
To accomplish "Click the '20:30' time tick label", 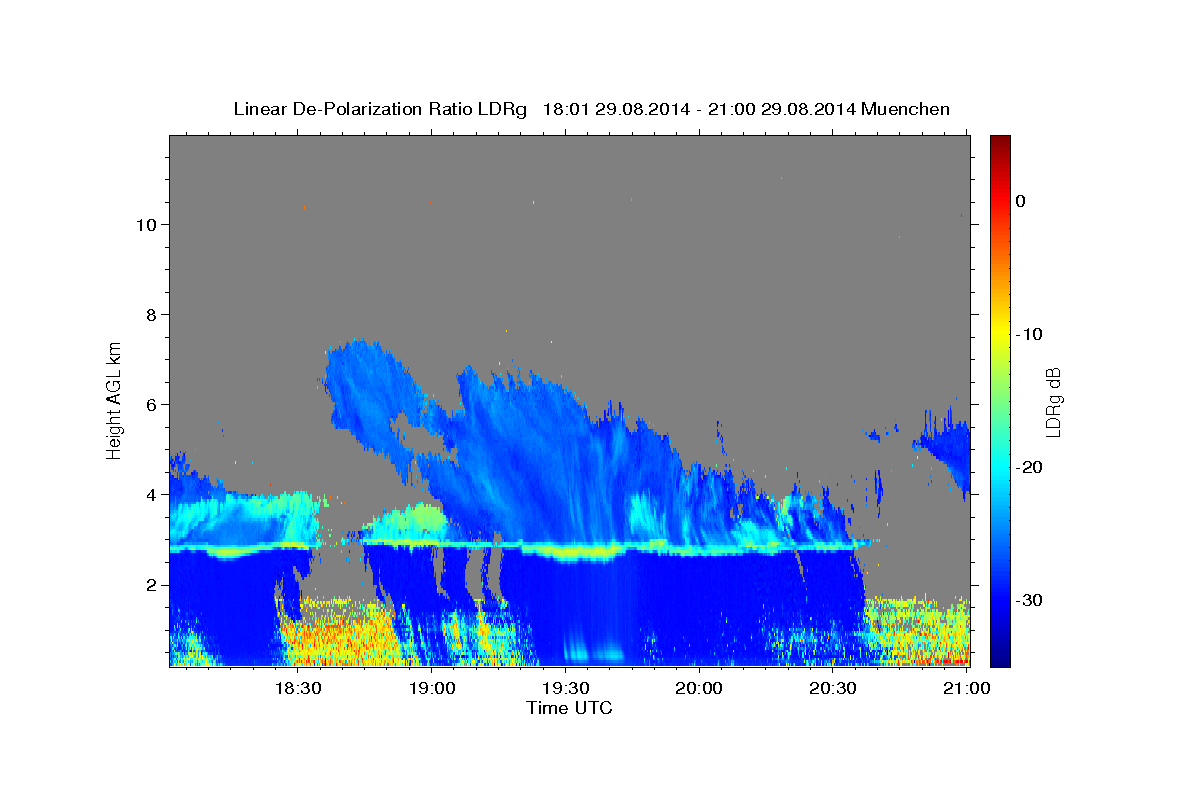I will tap(832, 689).
